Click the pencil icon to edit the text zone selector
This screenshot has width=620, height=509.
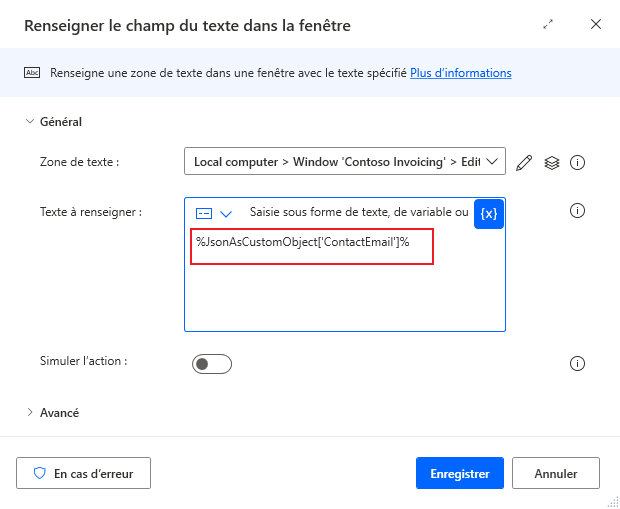(524, 163)
